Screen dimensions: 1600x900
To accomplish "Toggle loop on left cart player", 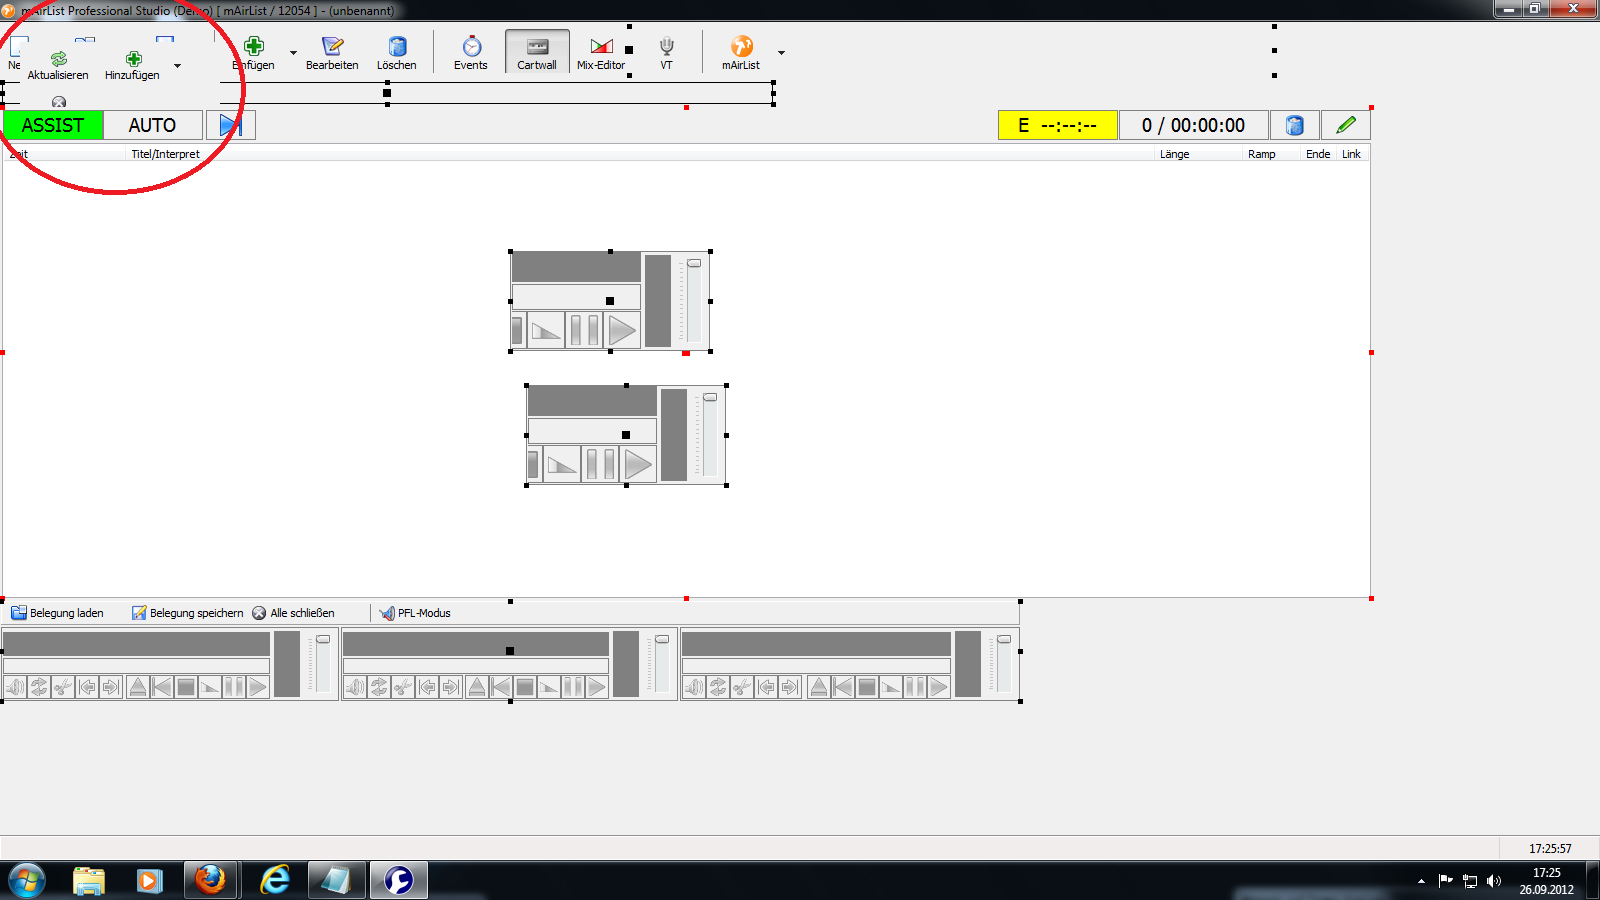I will point(39,687).
